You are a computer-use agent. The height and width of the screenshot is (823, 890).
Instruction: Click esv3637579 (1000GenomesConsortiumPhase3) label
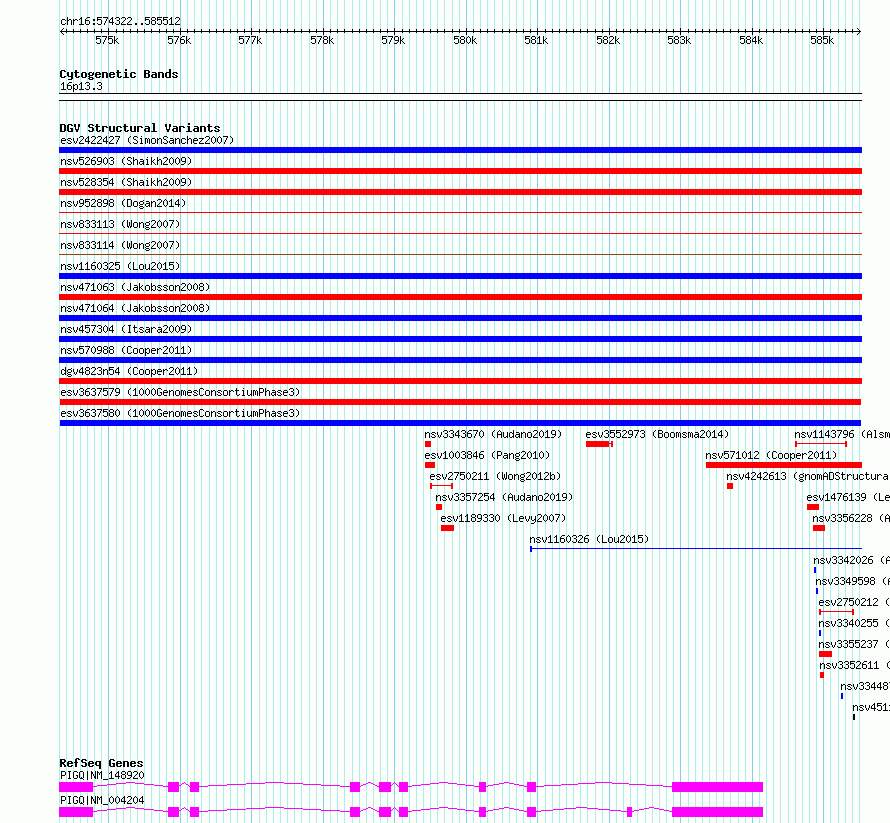pyautogui.click(x=180, y=392)
